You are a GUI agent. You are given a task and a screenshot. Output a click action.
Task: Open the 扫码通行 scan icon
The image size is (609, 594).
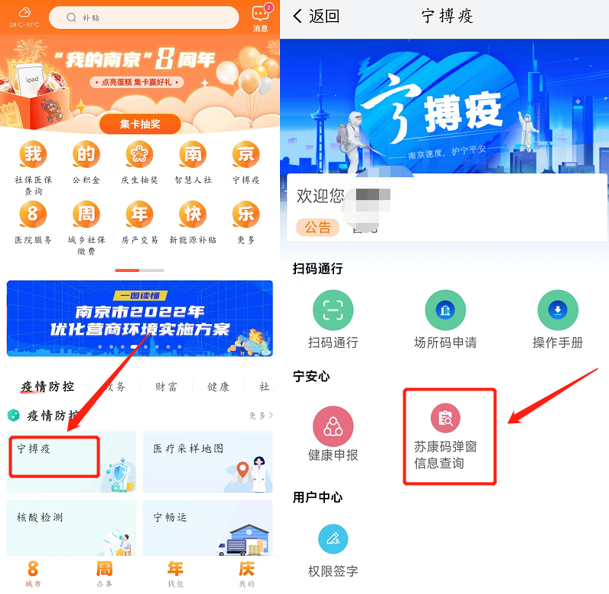pos(333,310)
